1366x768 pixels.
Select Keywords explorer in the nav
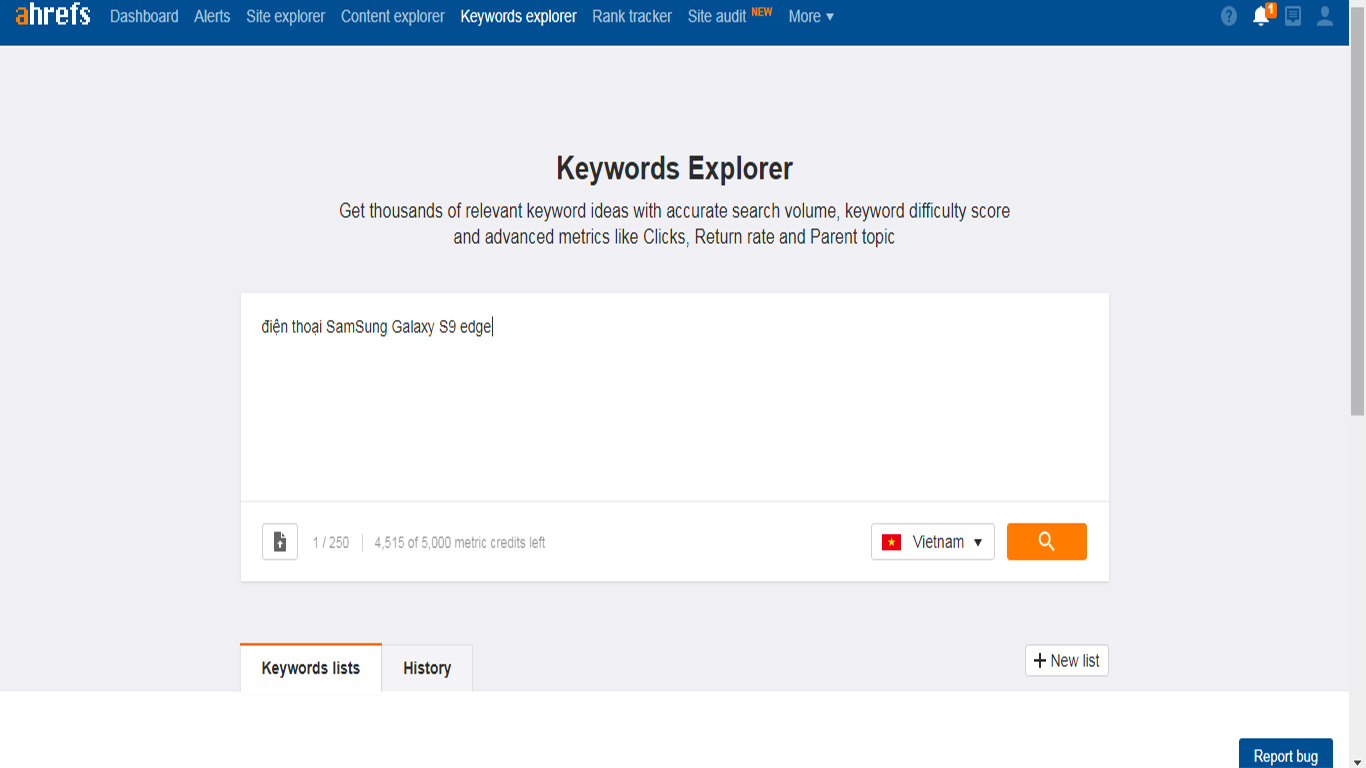pos(519,16)
